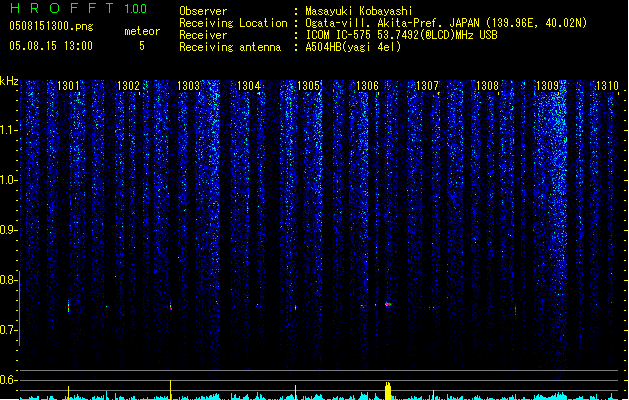Click the 0.6 kHz axis label
Screen dimensions: 629x400
(x=8, y=380)
